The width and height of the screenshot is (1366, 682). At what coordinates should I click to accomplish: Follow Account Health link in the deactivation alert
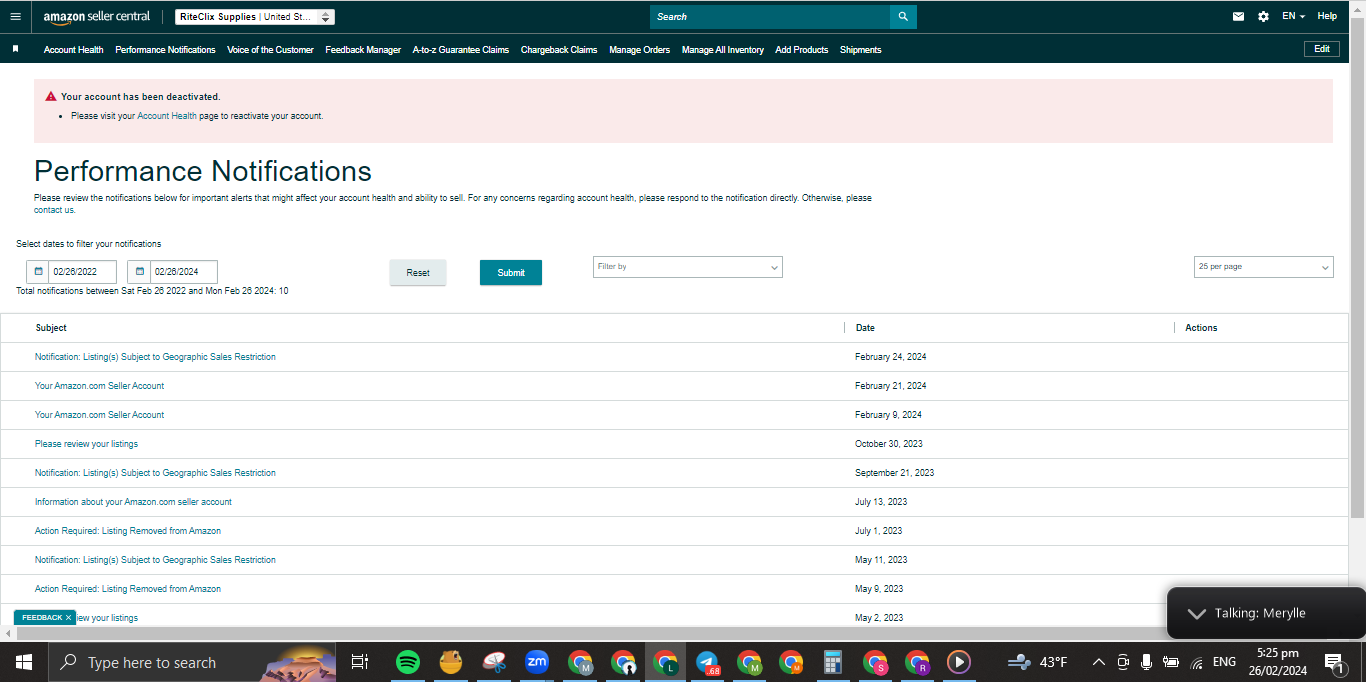(x=167, y=116)
